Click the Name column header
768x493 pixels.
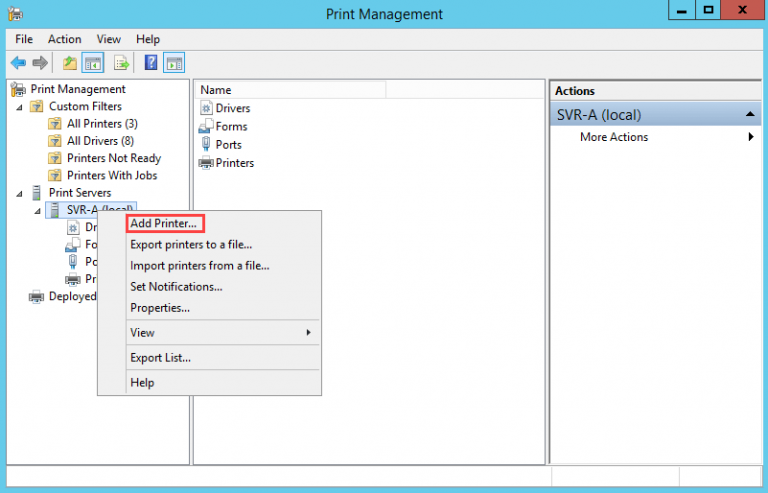[216, 90]
